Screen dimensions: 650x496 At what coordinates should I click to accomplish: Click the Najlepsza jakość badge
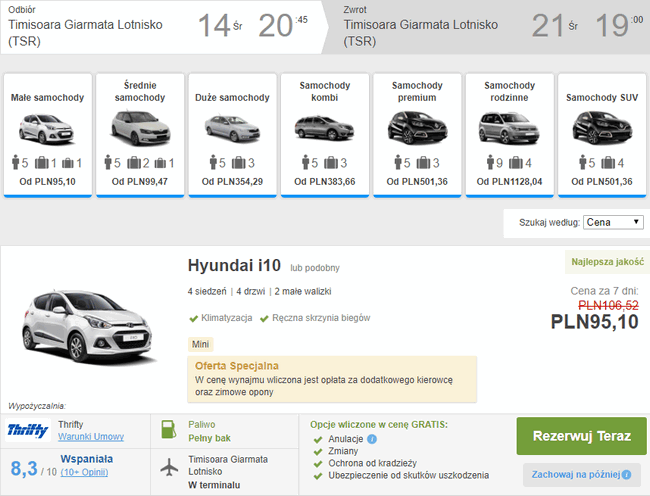click(607, 262)
